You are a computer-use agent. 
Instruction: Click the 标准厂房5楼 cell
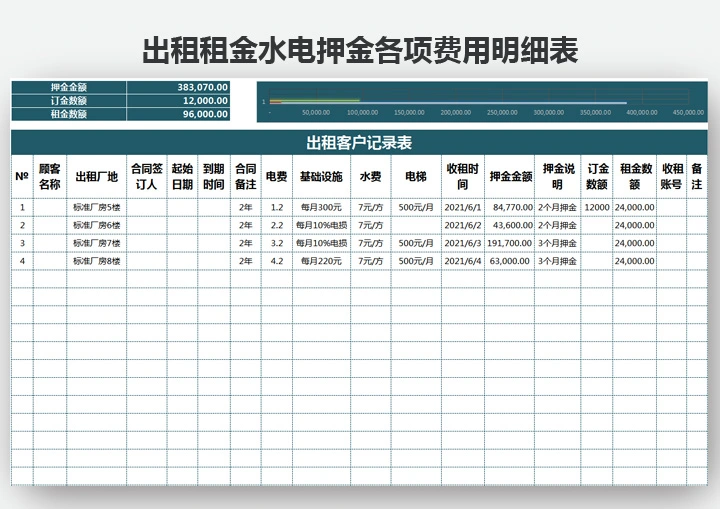[x=97, y=207]
